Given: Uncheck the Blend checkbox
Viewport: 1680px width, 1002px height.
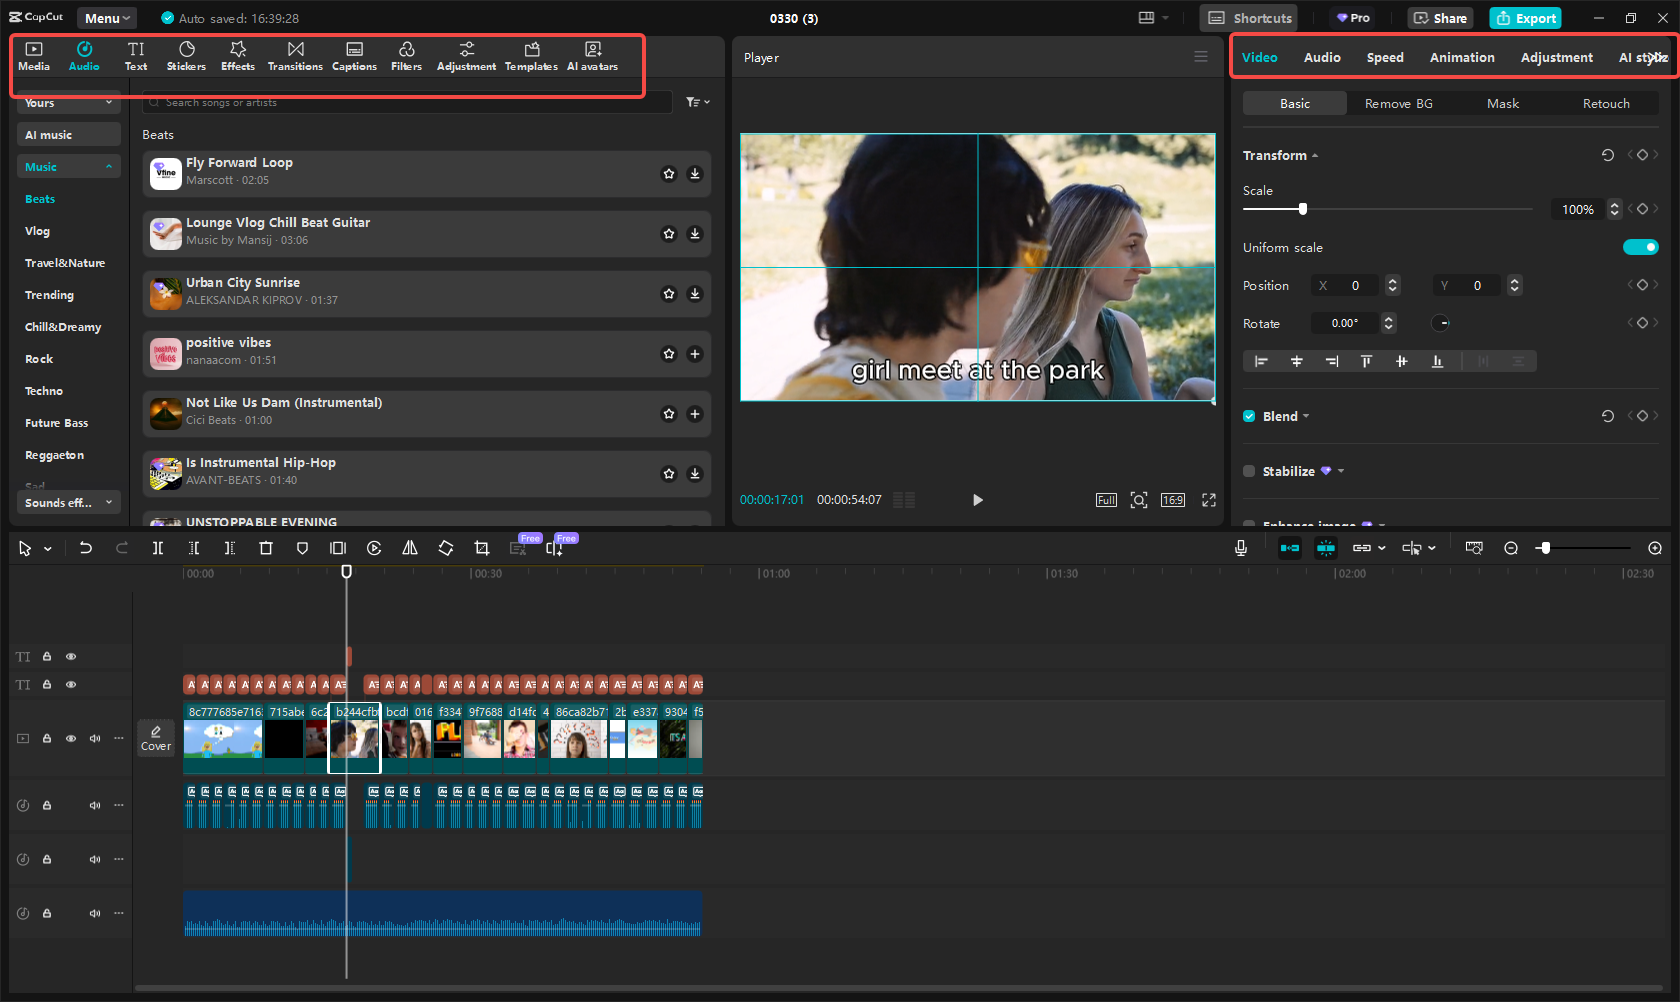Looking at the screenshot, I should point(1249,416).
